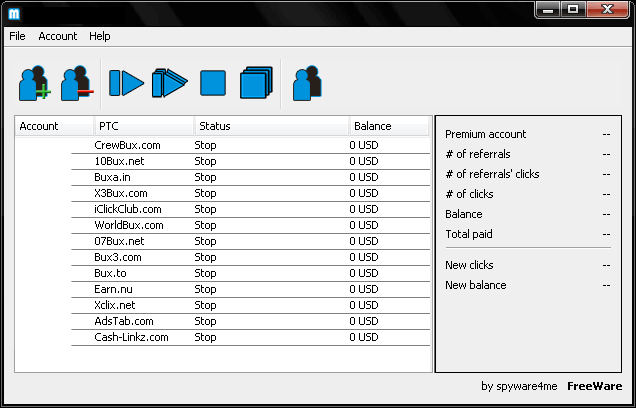Screen dimensions: 636x408
Task: Select the 10Bux.net row
Action: 250,161
